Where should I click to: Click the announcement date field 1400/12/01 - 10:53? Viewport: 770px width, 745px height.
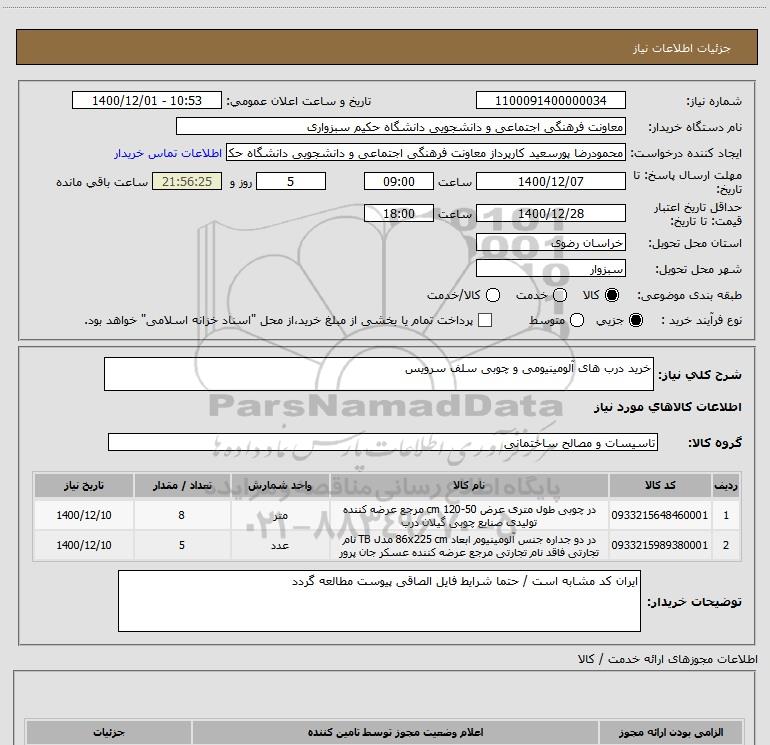[x=147, y=101]
